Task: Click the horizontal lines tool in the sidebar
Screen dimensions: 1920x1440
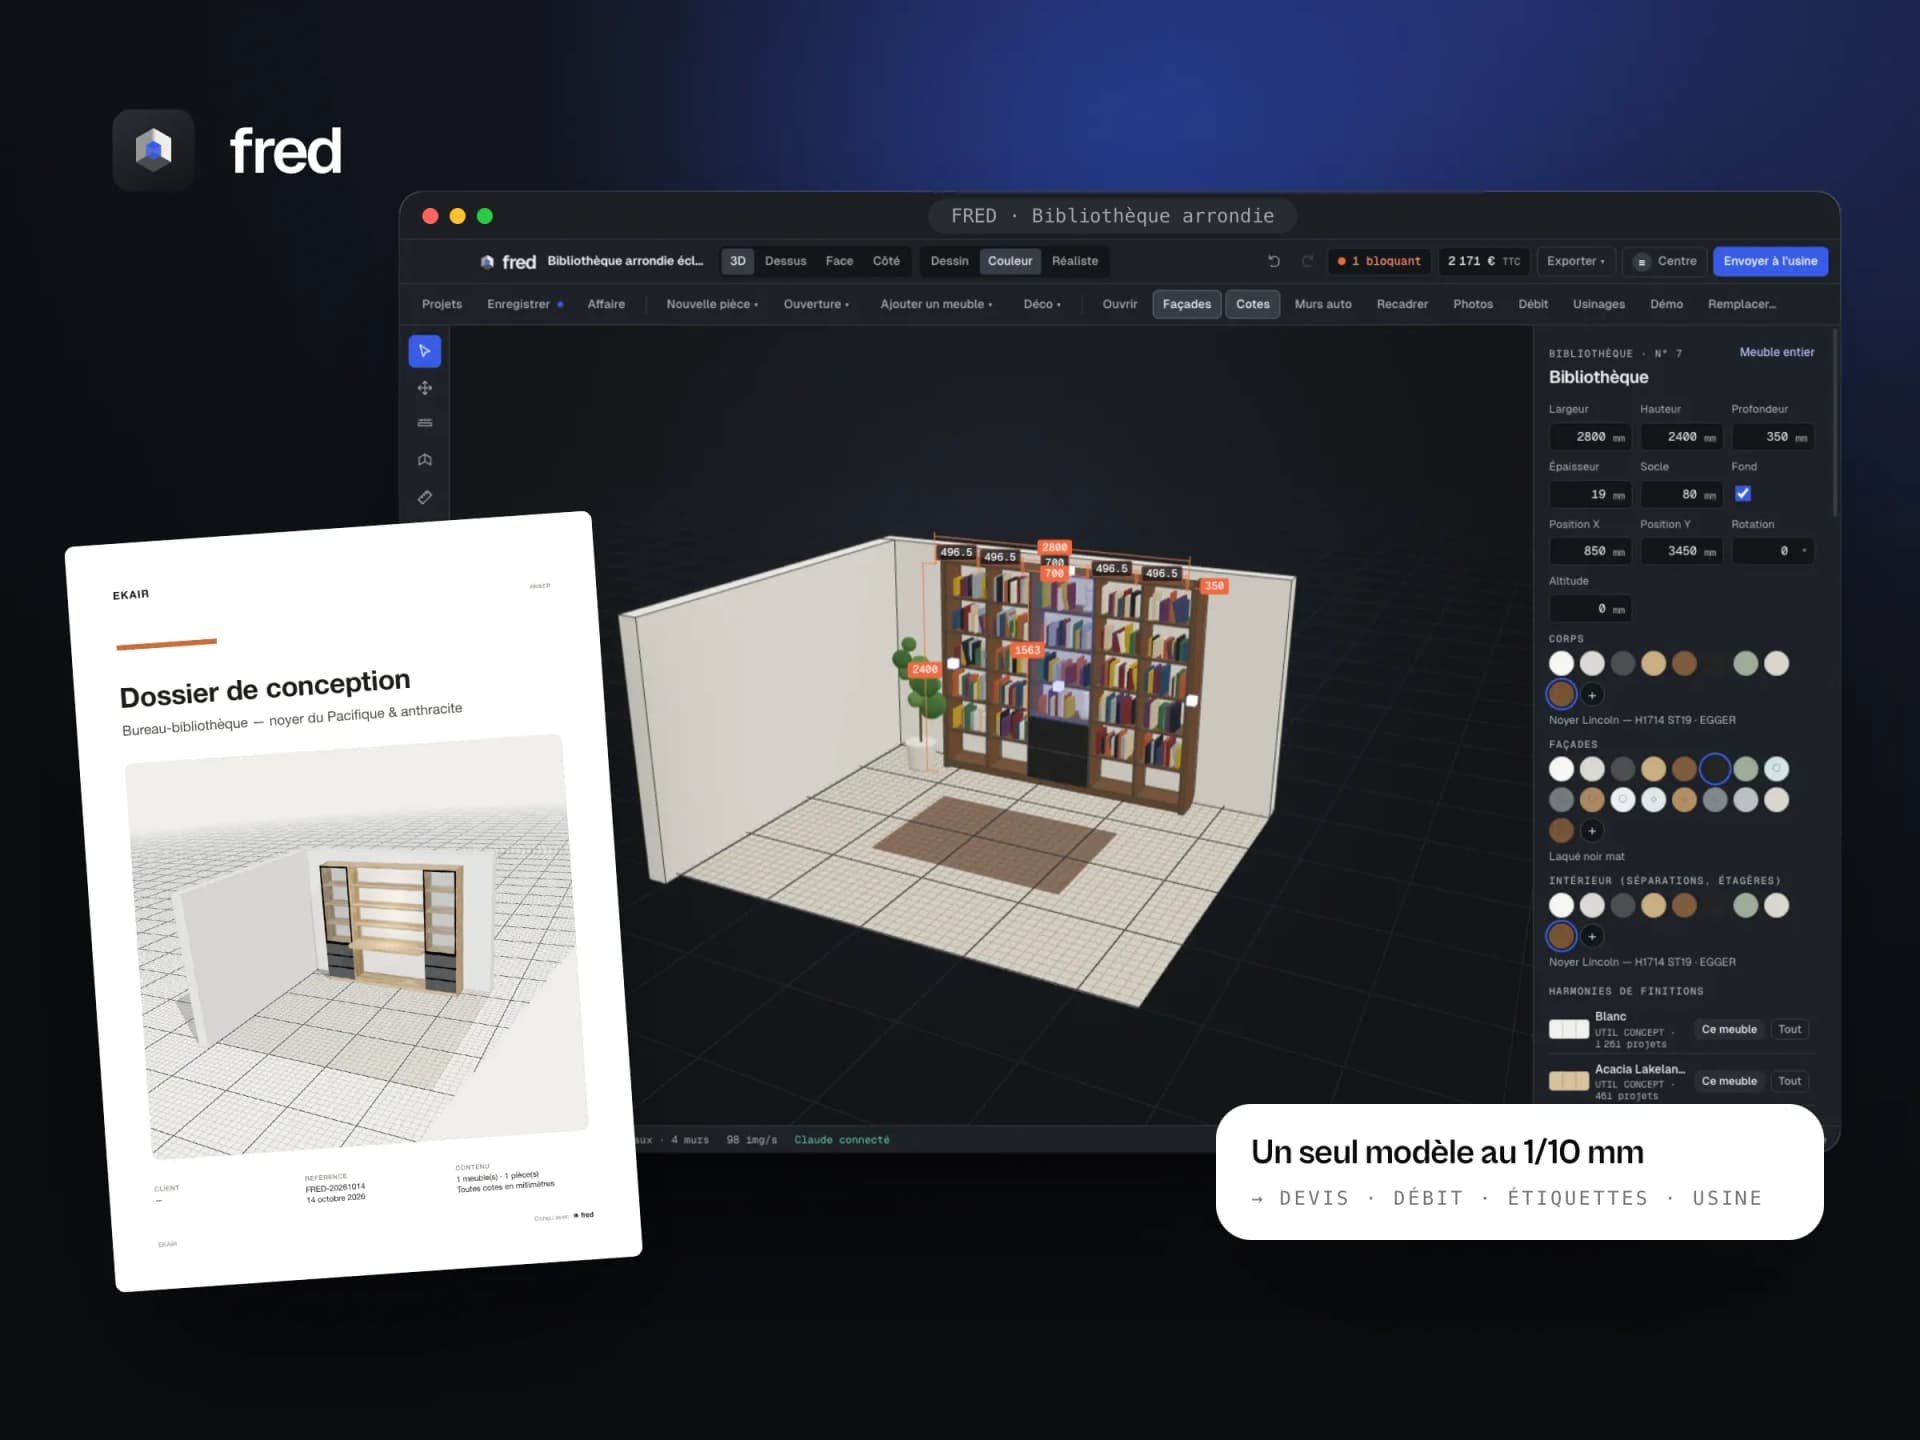Action: (x=424, y=423)
